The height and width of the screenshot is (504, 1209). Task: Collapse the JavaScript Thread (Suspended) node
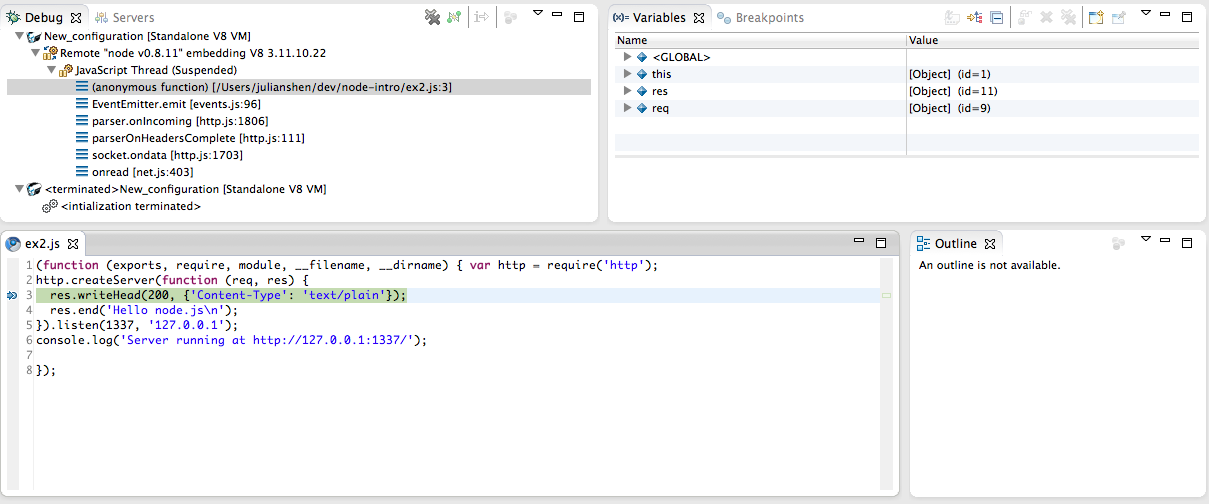pos(51,70)
